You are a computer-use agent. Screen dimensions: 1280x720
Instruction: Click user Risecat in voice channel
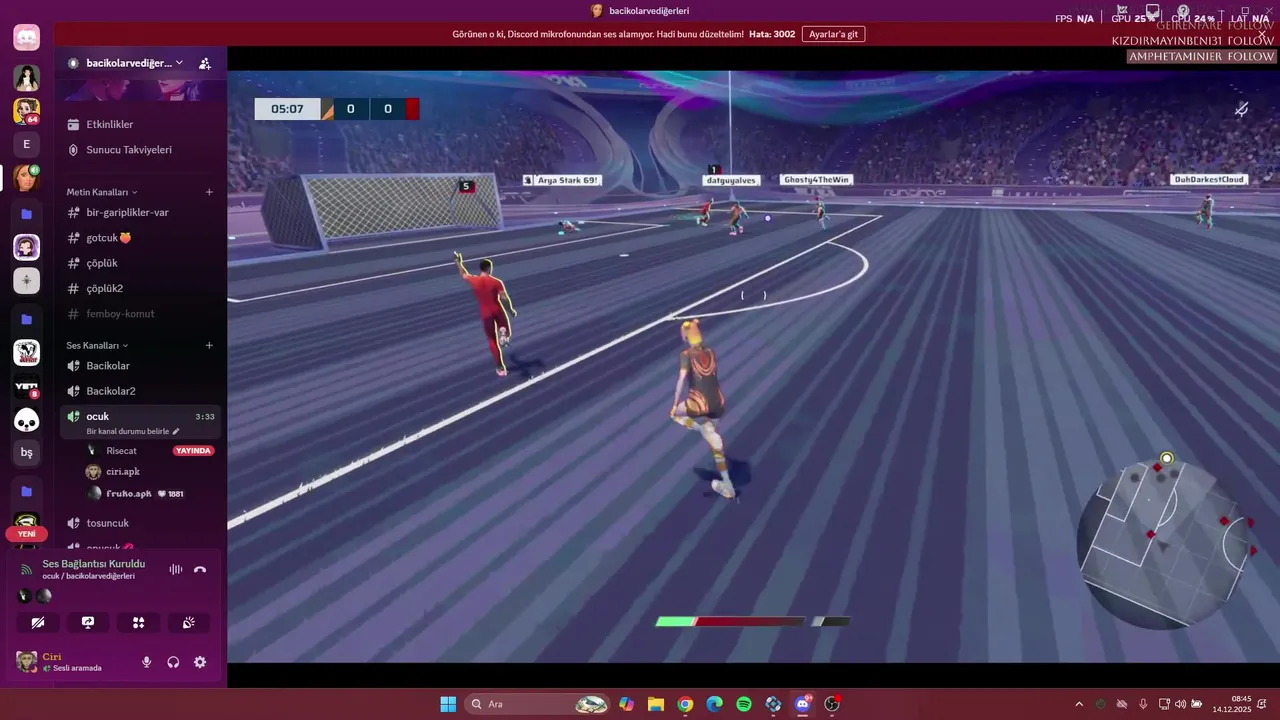pos(121,451)
